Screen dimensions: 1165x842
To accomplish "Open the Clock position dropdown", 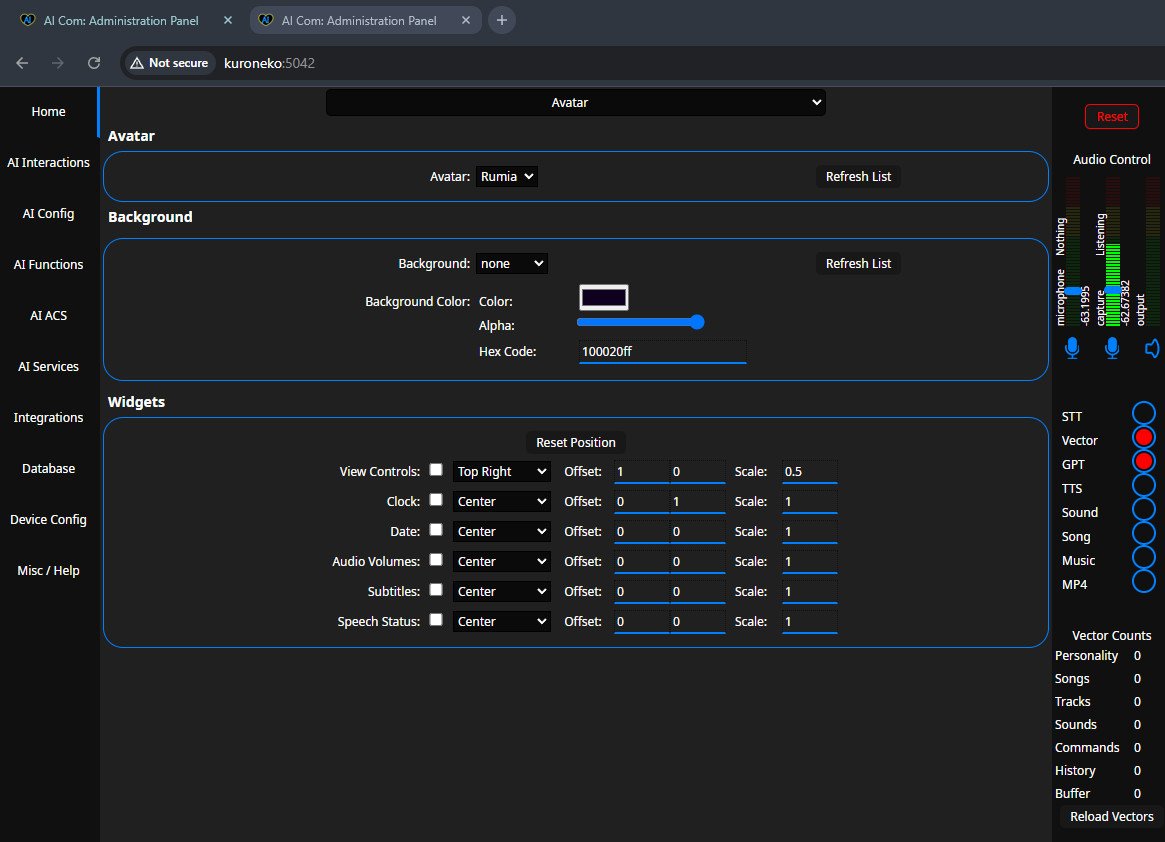I will pyautogui.click(x=502, y=502).
